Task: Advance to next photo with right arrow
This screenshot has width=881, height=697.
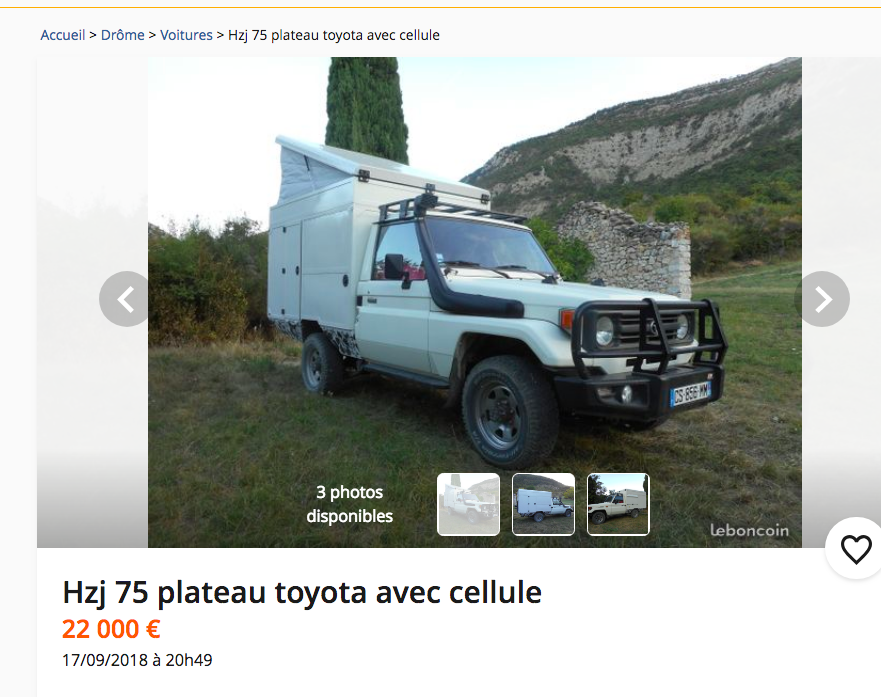Action: point(822,299)
